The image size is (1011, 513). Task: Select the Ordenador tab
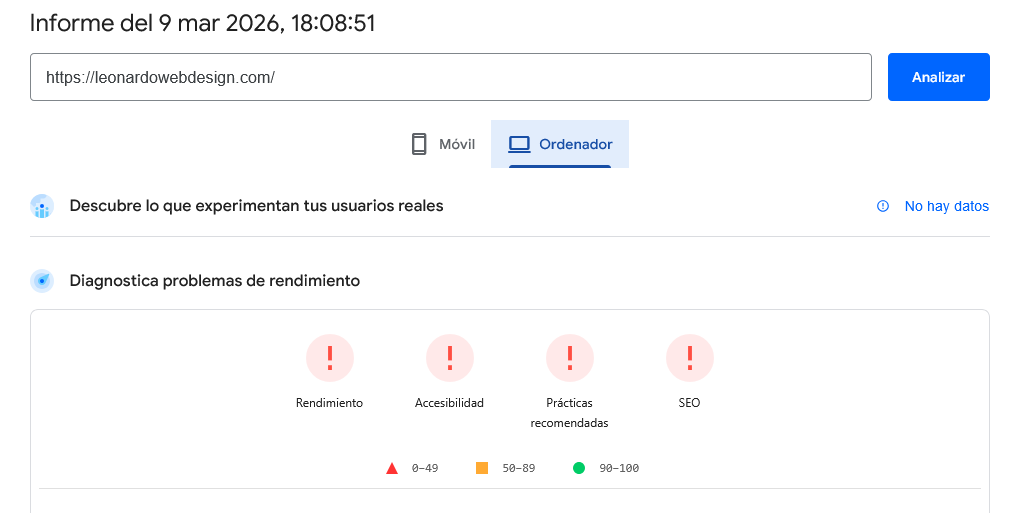[x=560, y=144]
